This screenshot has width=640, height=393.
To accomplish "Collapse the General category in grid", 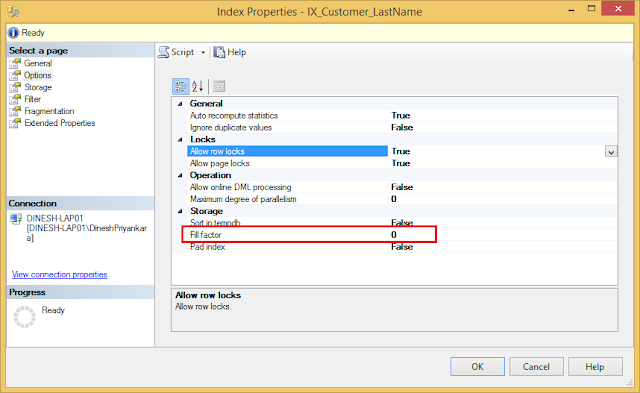I will (x=180, y=104).
